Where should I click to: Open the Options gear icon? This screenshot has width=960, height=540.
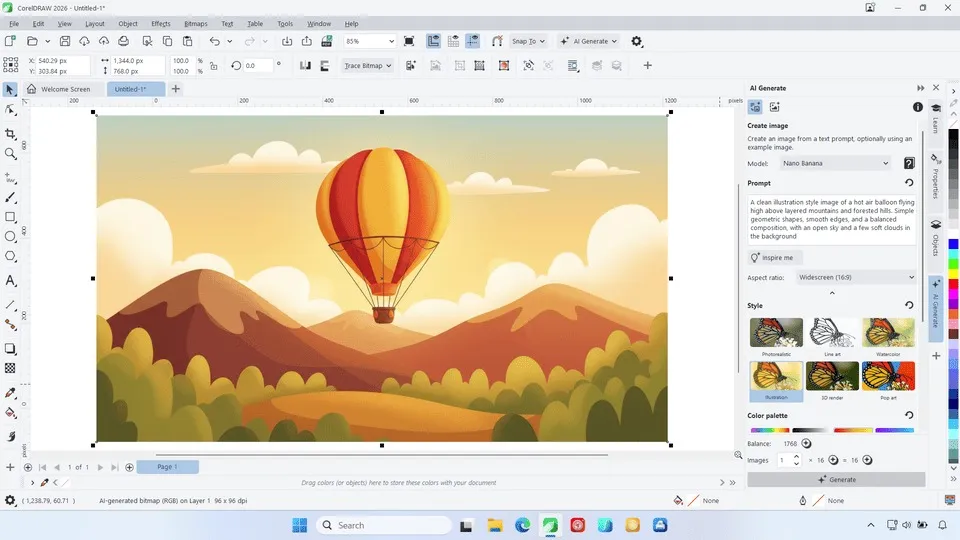pos(637,41)
